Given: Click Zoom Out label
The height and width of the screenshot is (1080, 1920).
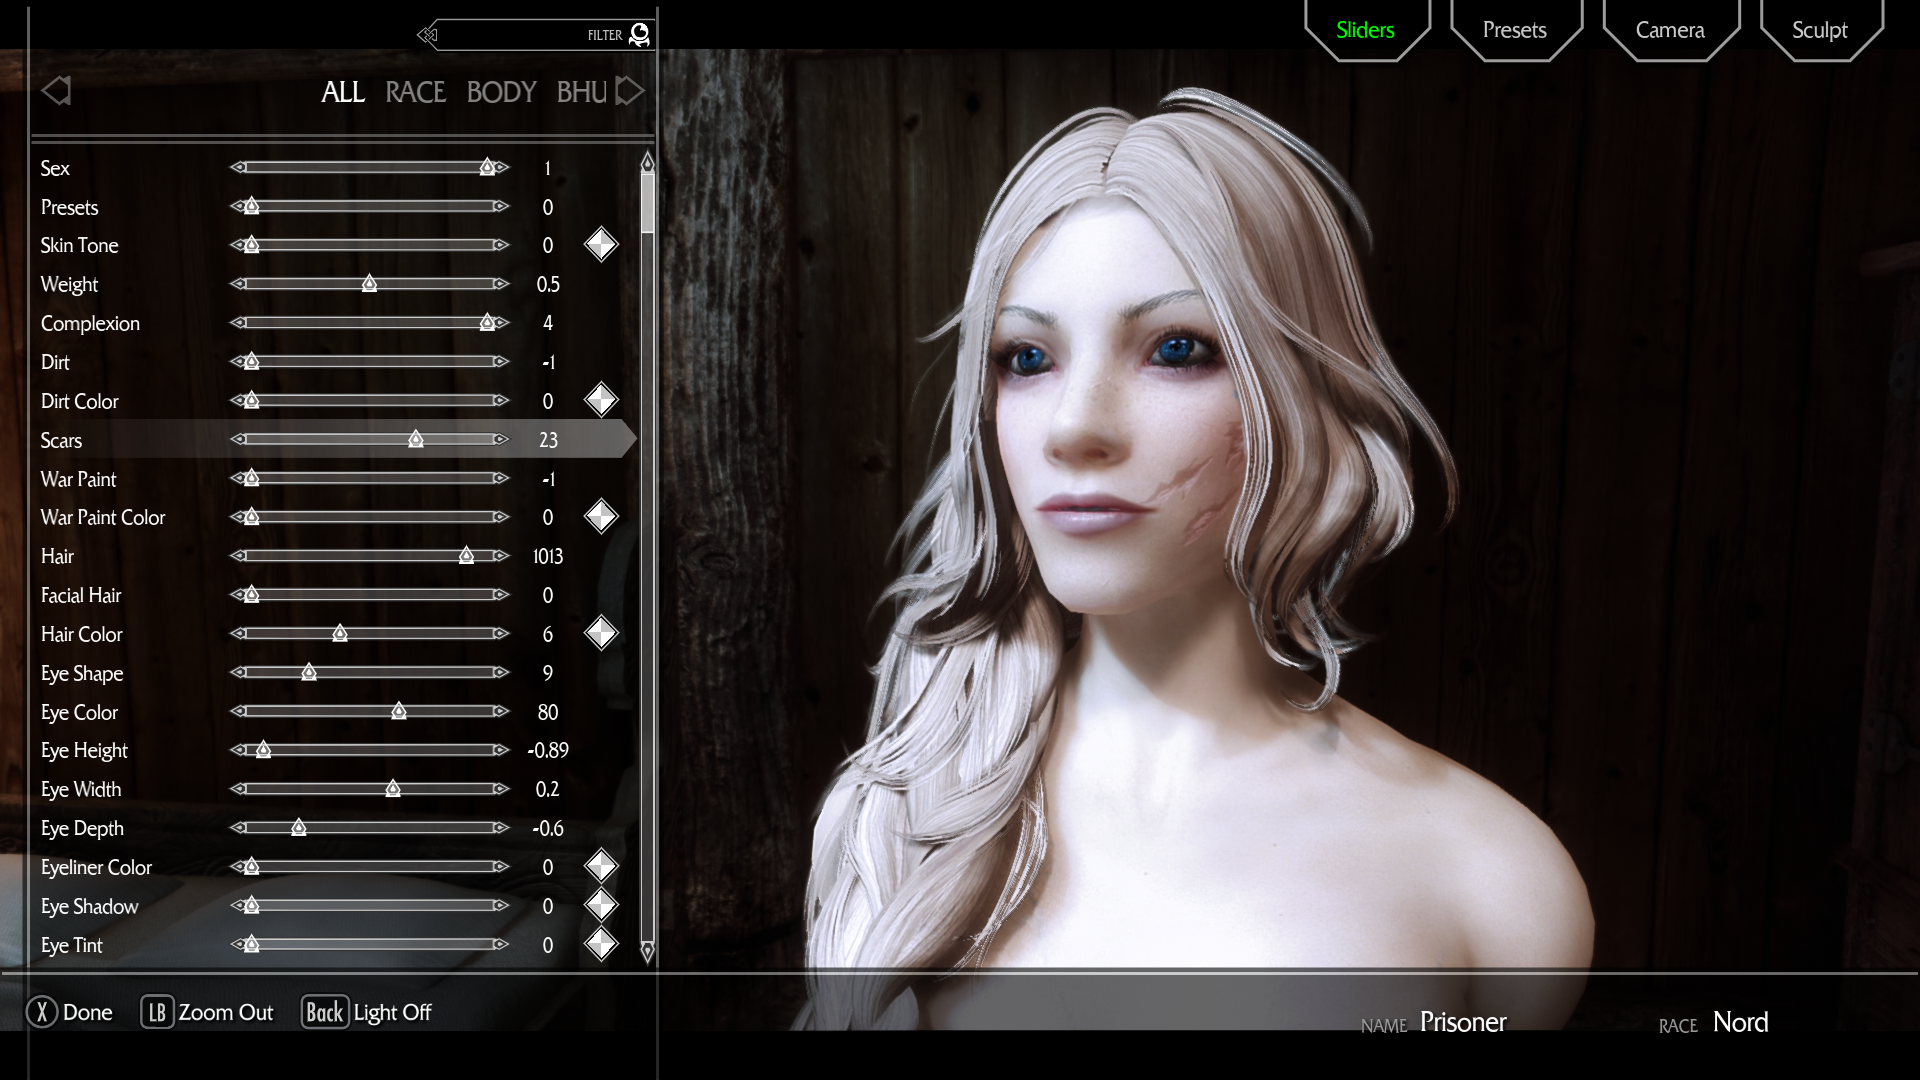Looking at the screenshot, I should [226, 1012].
